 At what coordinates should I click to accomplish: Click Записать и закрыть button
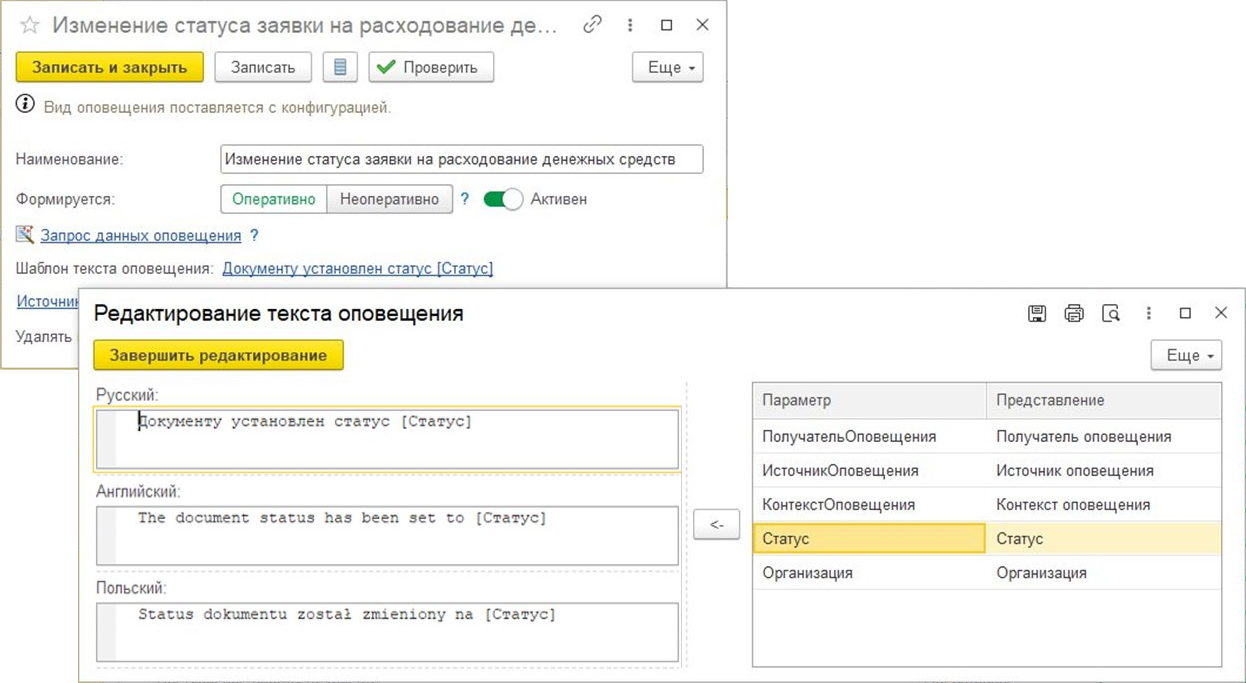point(110,68)
